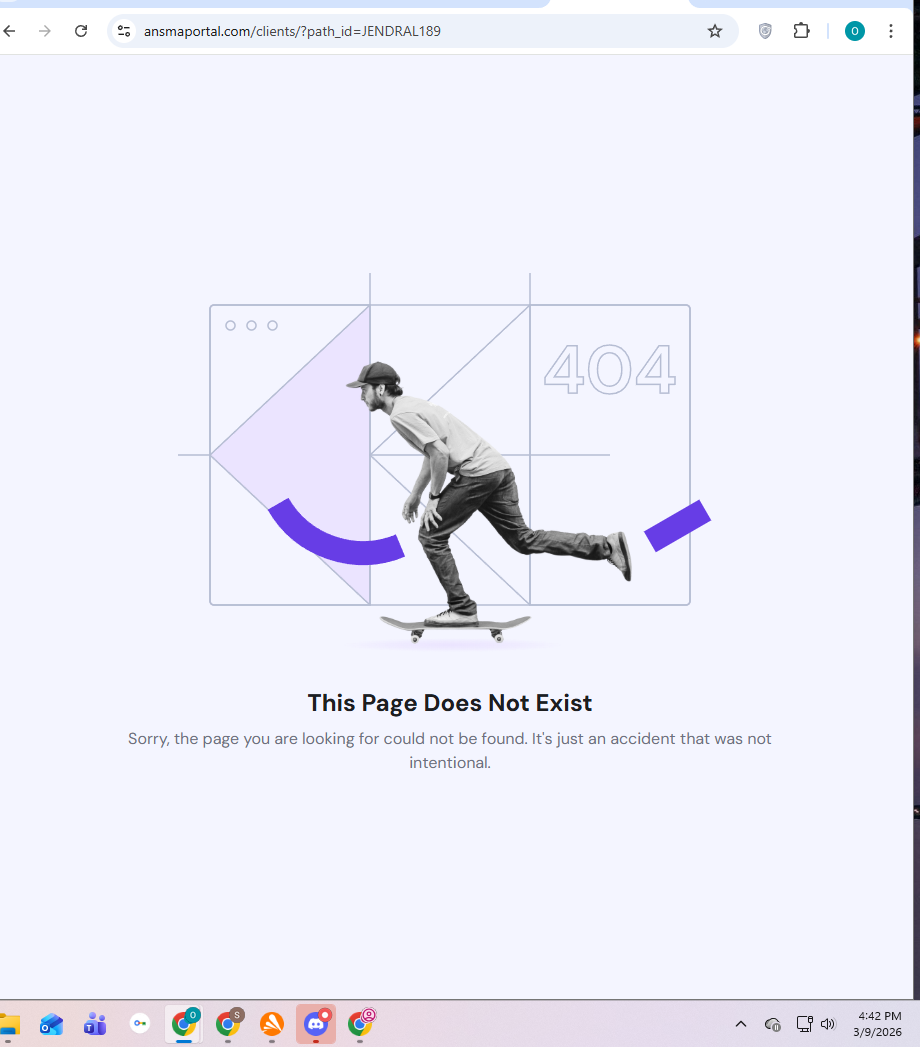Screen dimensions: 920x1047
Task: Switch to Chrome window with S profile
Action: (x=228, y=1023)
